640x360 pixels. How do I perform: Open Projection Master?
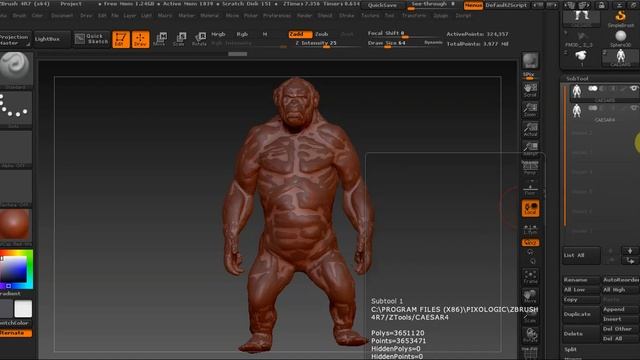(15, 40)
